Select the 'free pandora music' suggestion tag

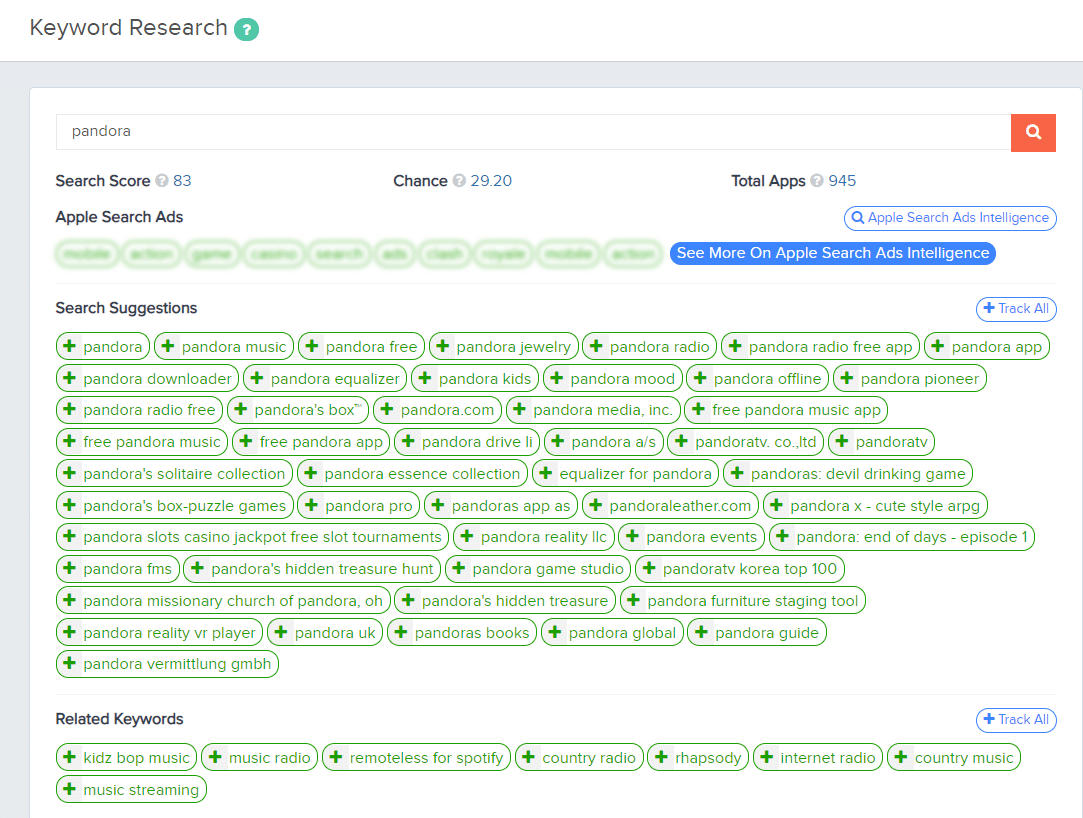(142, 441)
